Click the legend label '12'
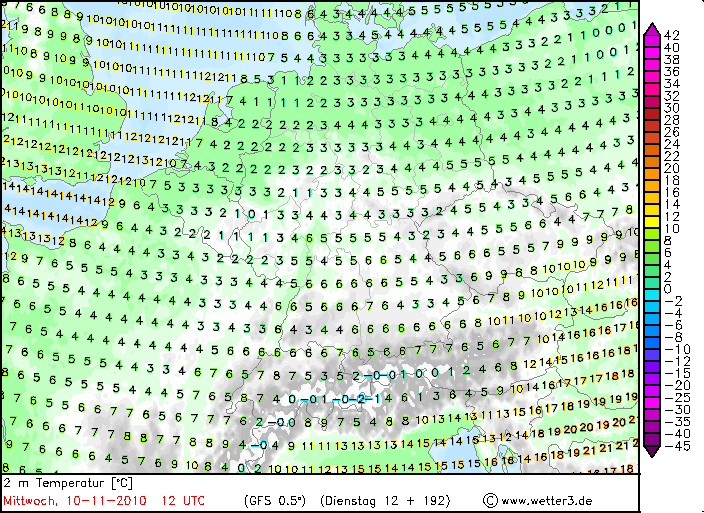Screen dimensions: 704x513 click(671, 217)
